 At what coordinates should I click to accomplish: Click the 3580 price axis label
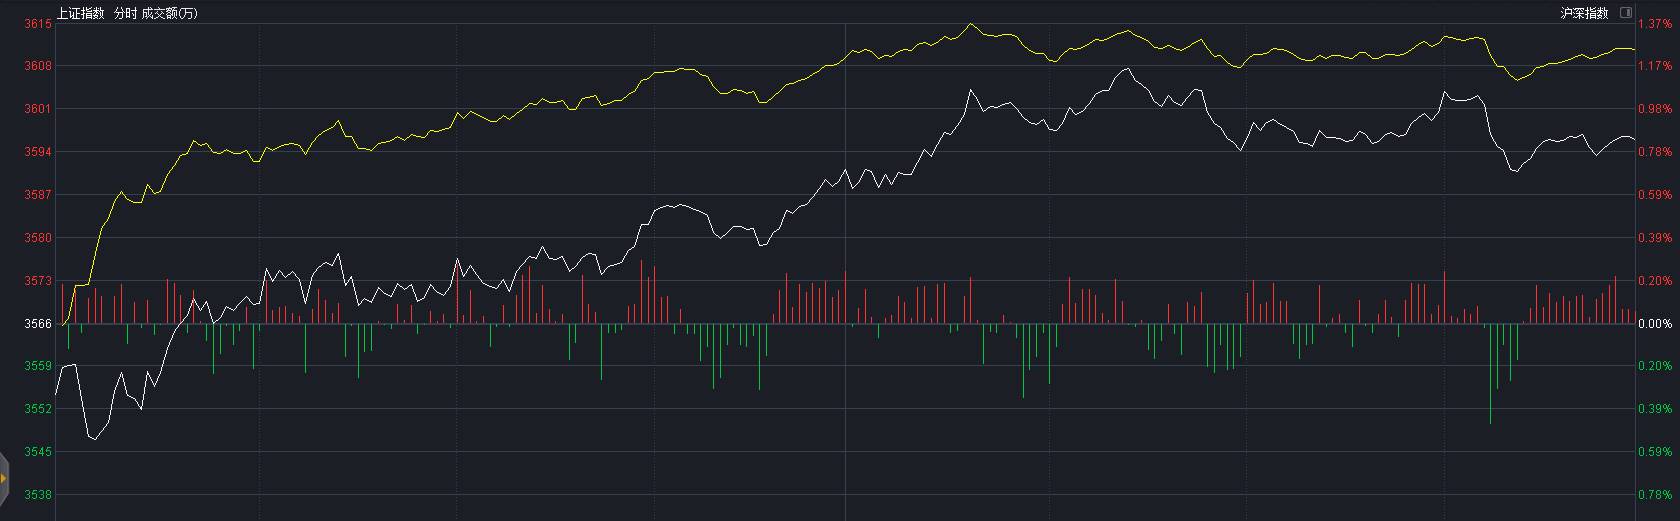(38, 238)
